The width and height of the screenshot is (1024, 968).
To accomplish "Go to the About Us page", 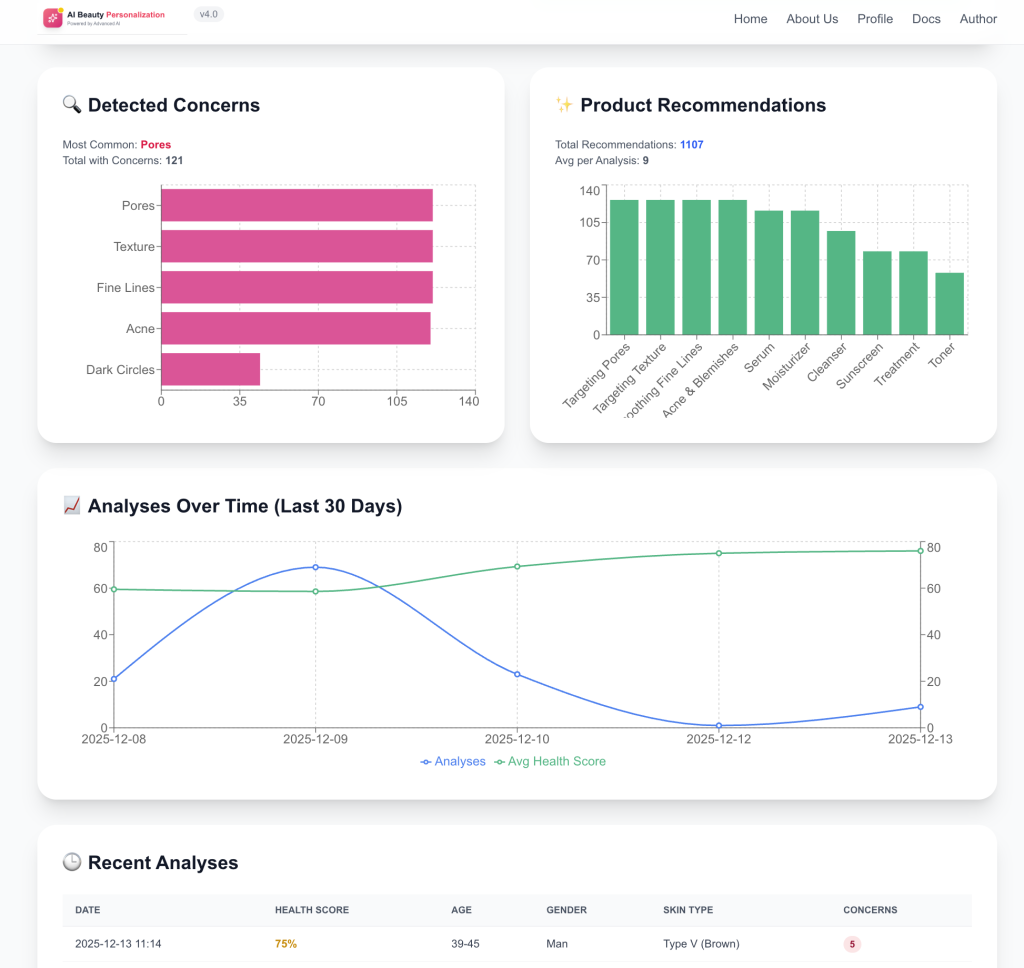I will (x=812, y=19).
